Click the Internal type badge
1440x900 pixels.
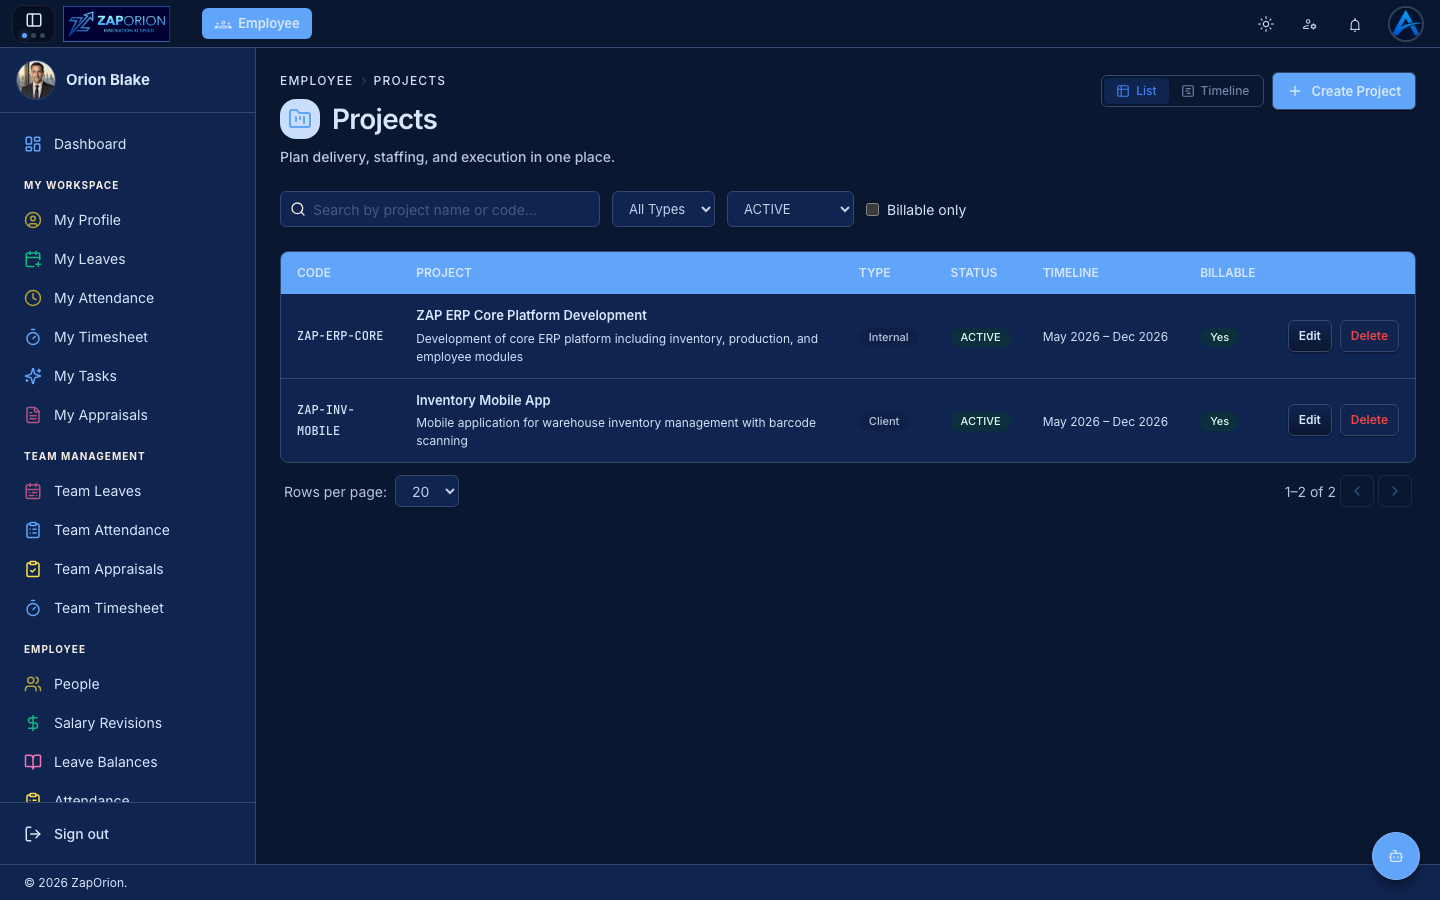pos(888,337)
